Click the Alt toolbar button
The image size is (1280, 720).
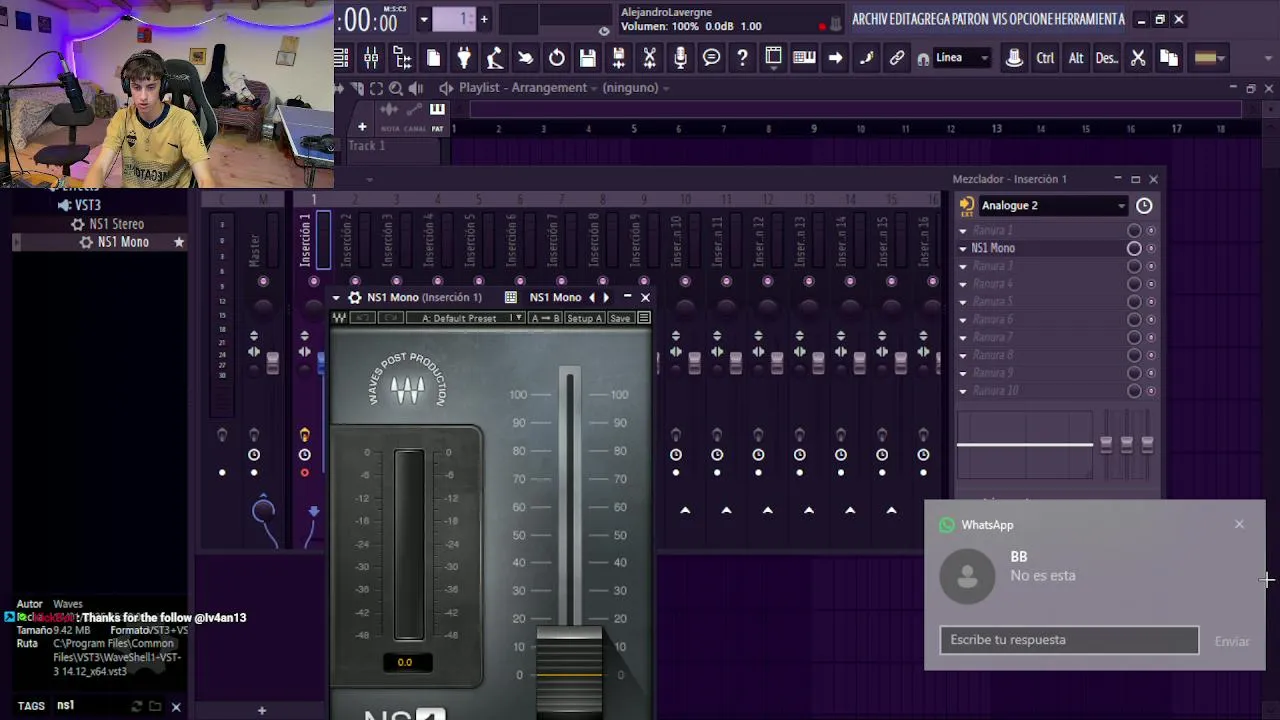1076,58
